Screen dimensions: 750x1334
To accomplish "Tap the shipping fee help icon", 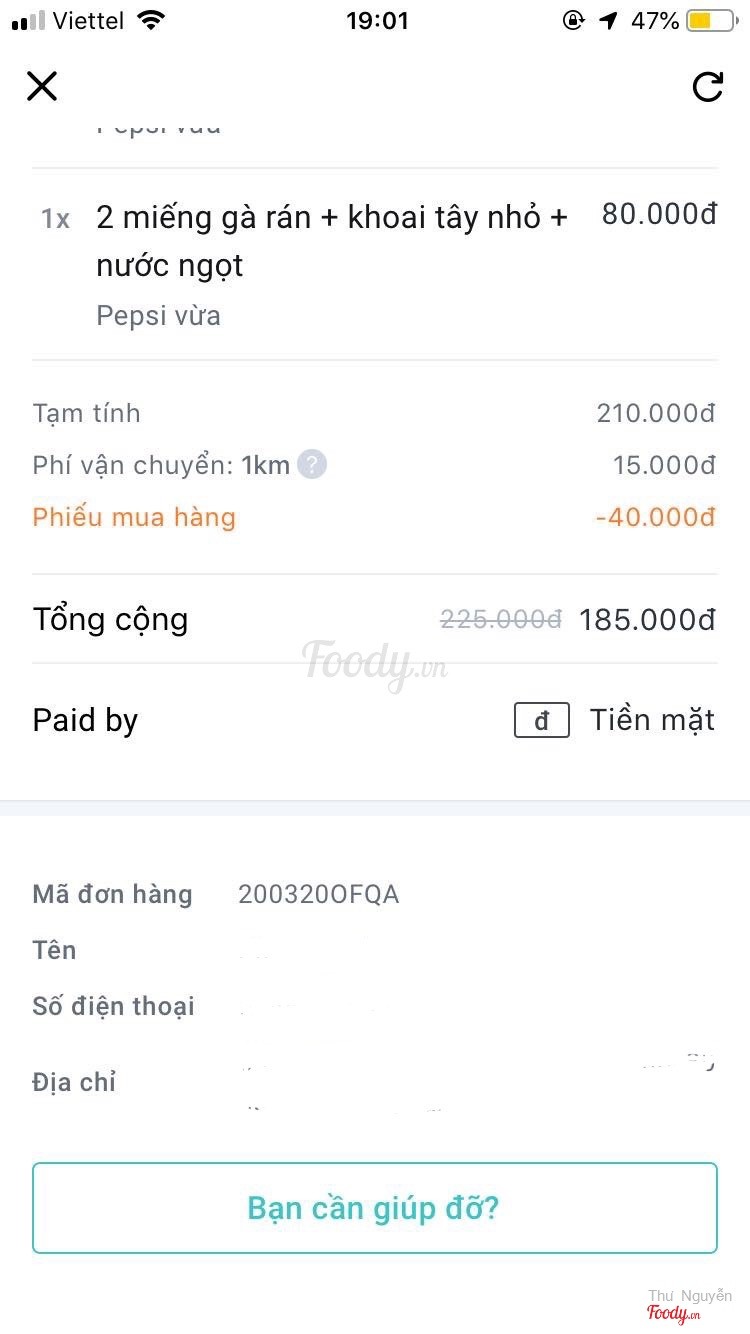I will [312, 465].
